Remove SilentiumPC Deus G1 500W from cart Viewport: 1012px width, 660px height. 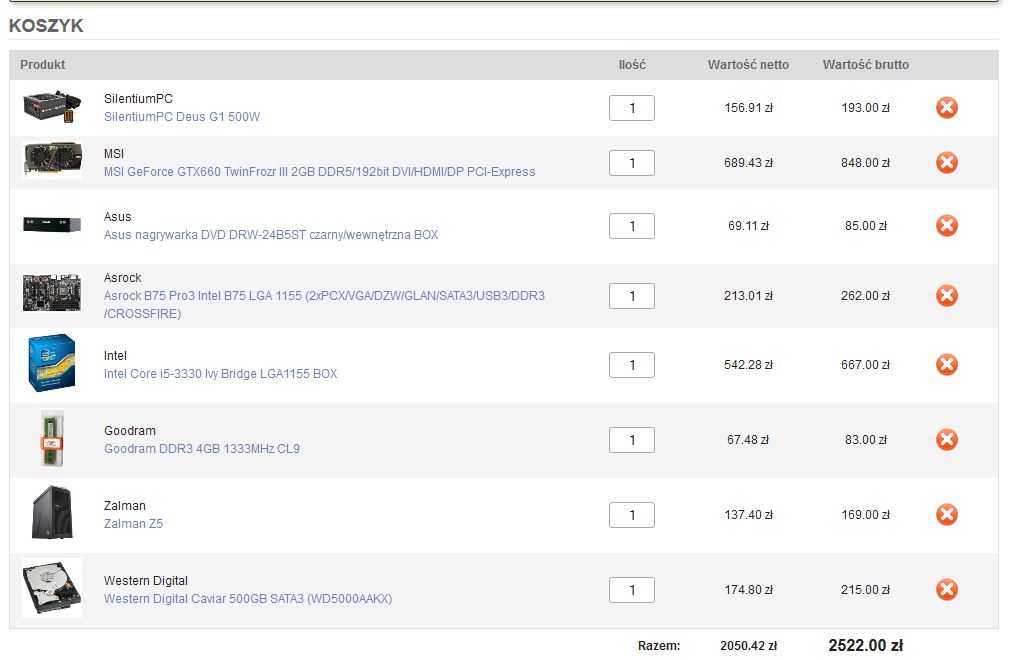[946, 108]
